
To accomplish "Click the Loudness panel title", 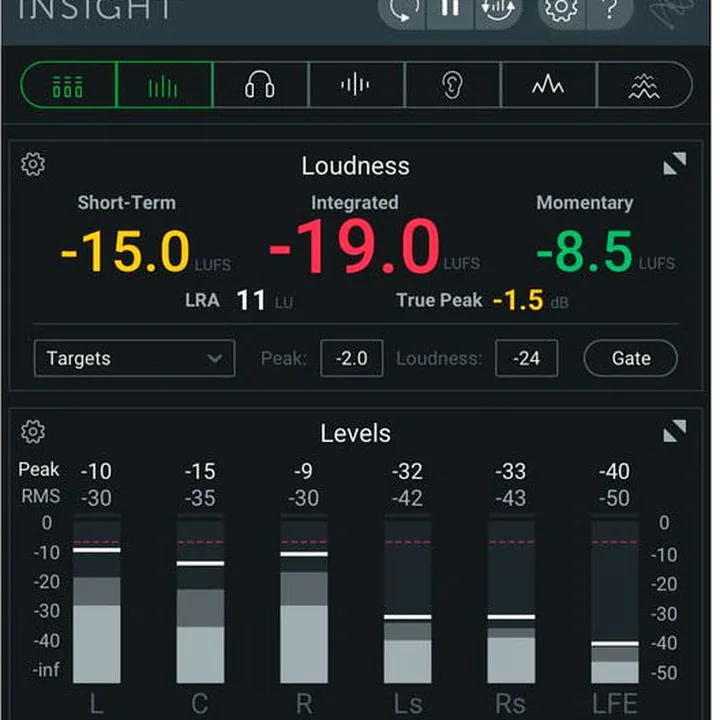I will coord(355,166).
